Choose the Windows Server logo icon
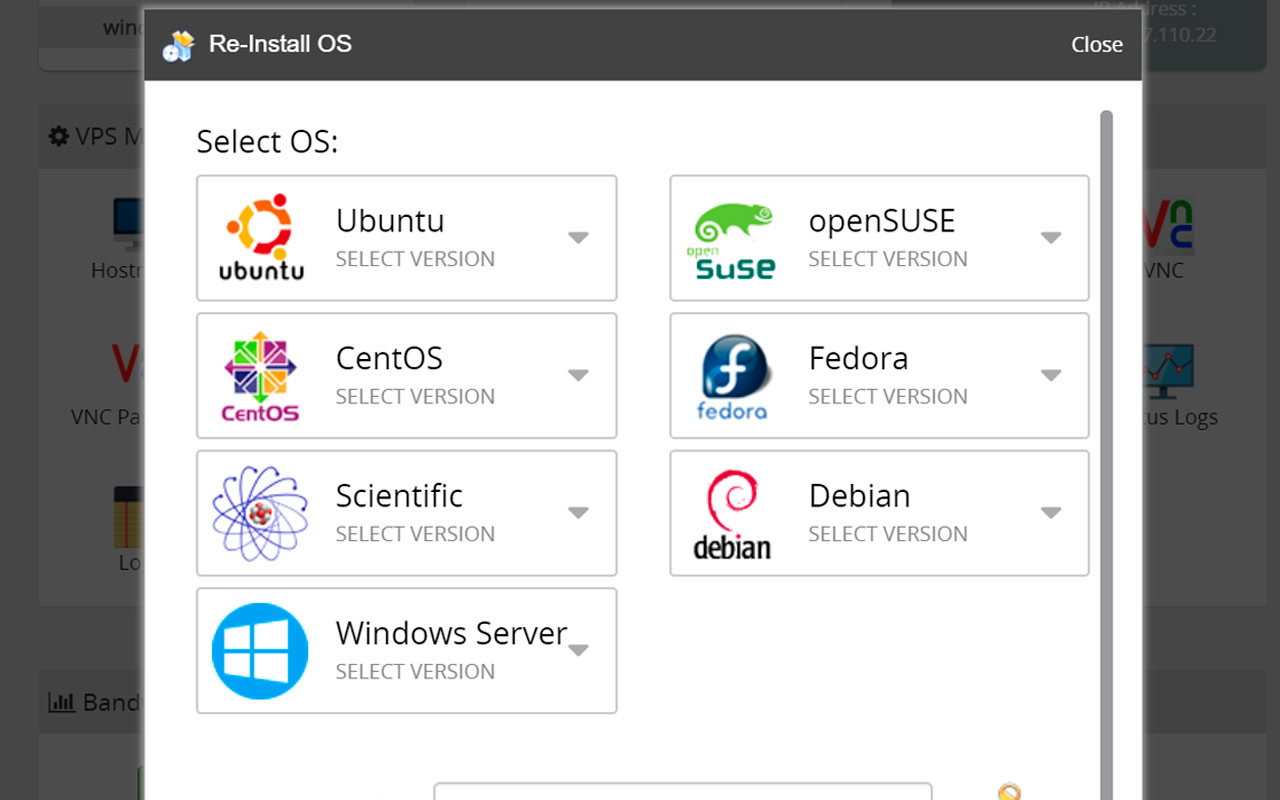1280x800 pixels. point(260,651)
